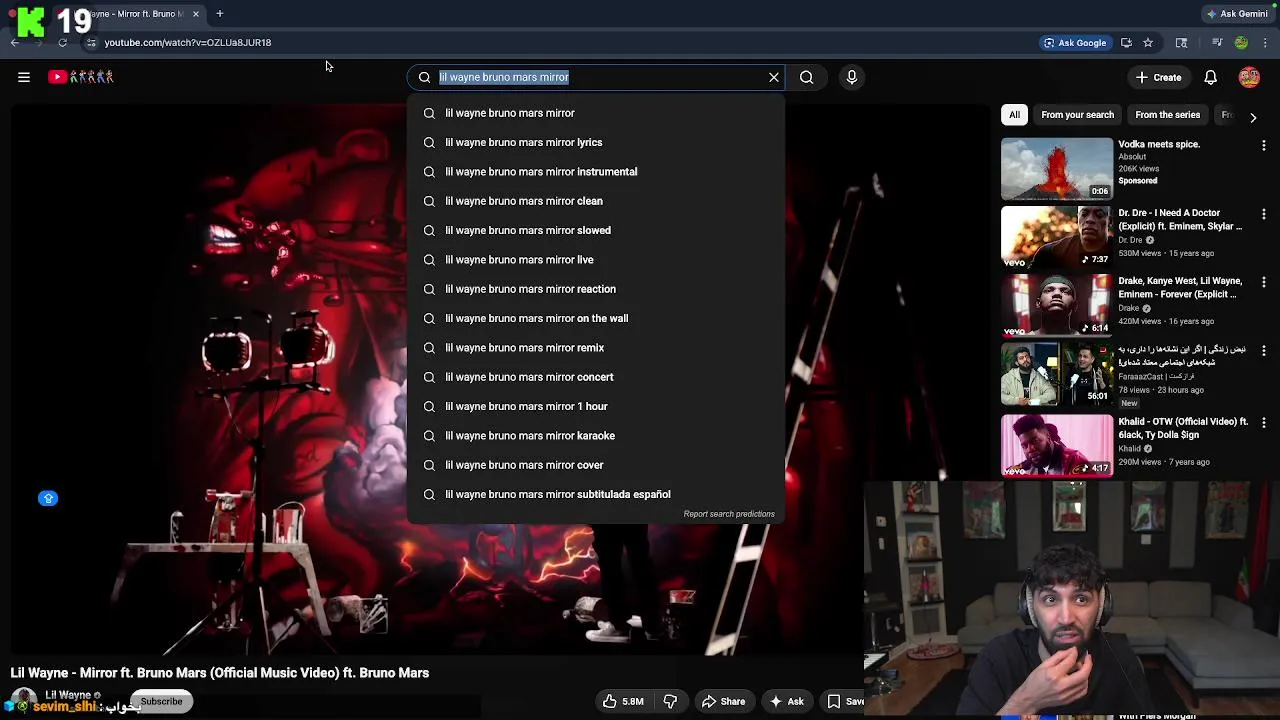Select suggestion ending in 'mirror clean'
This screenshot has height=720, width=1280.
596,201
